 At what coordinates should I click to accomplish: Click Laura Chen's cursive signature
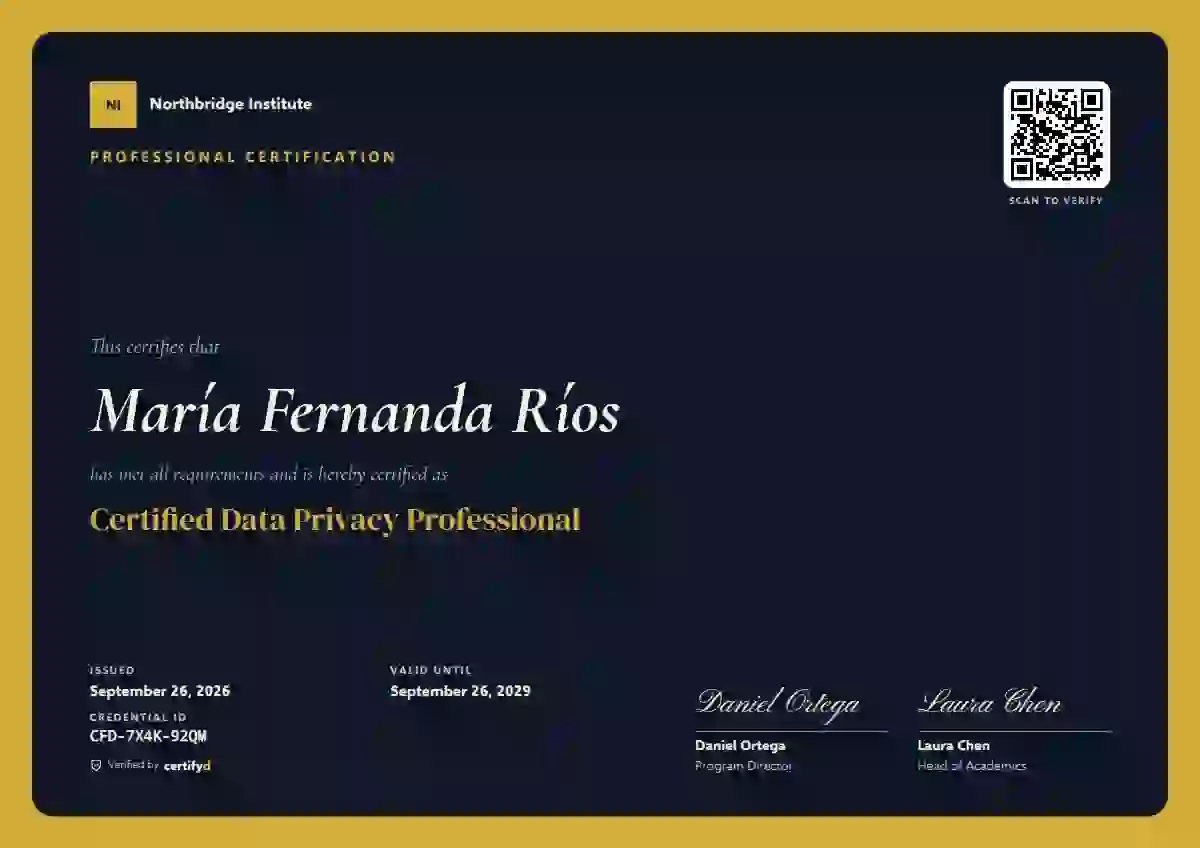990,703
